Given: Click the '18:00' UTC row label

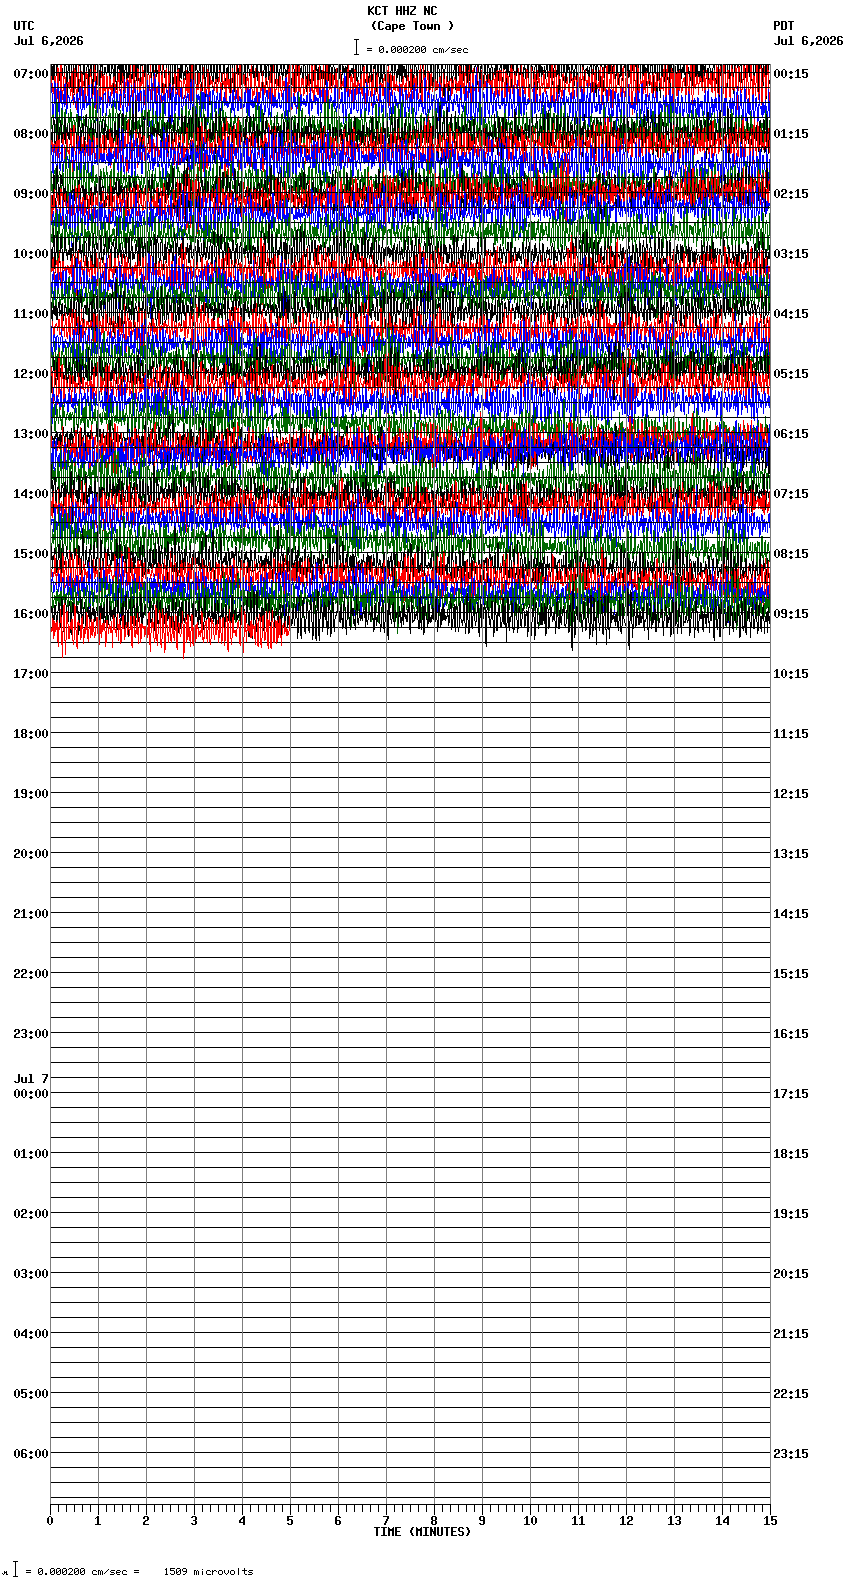Looking at the screenshot, I should [x=31, y=734].
